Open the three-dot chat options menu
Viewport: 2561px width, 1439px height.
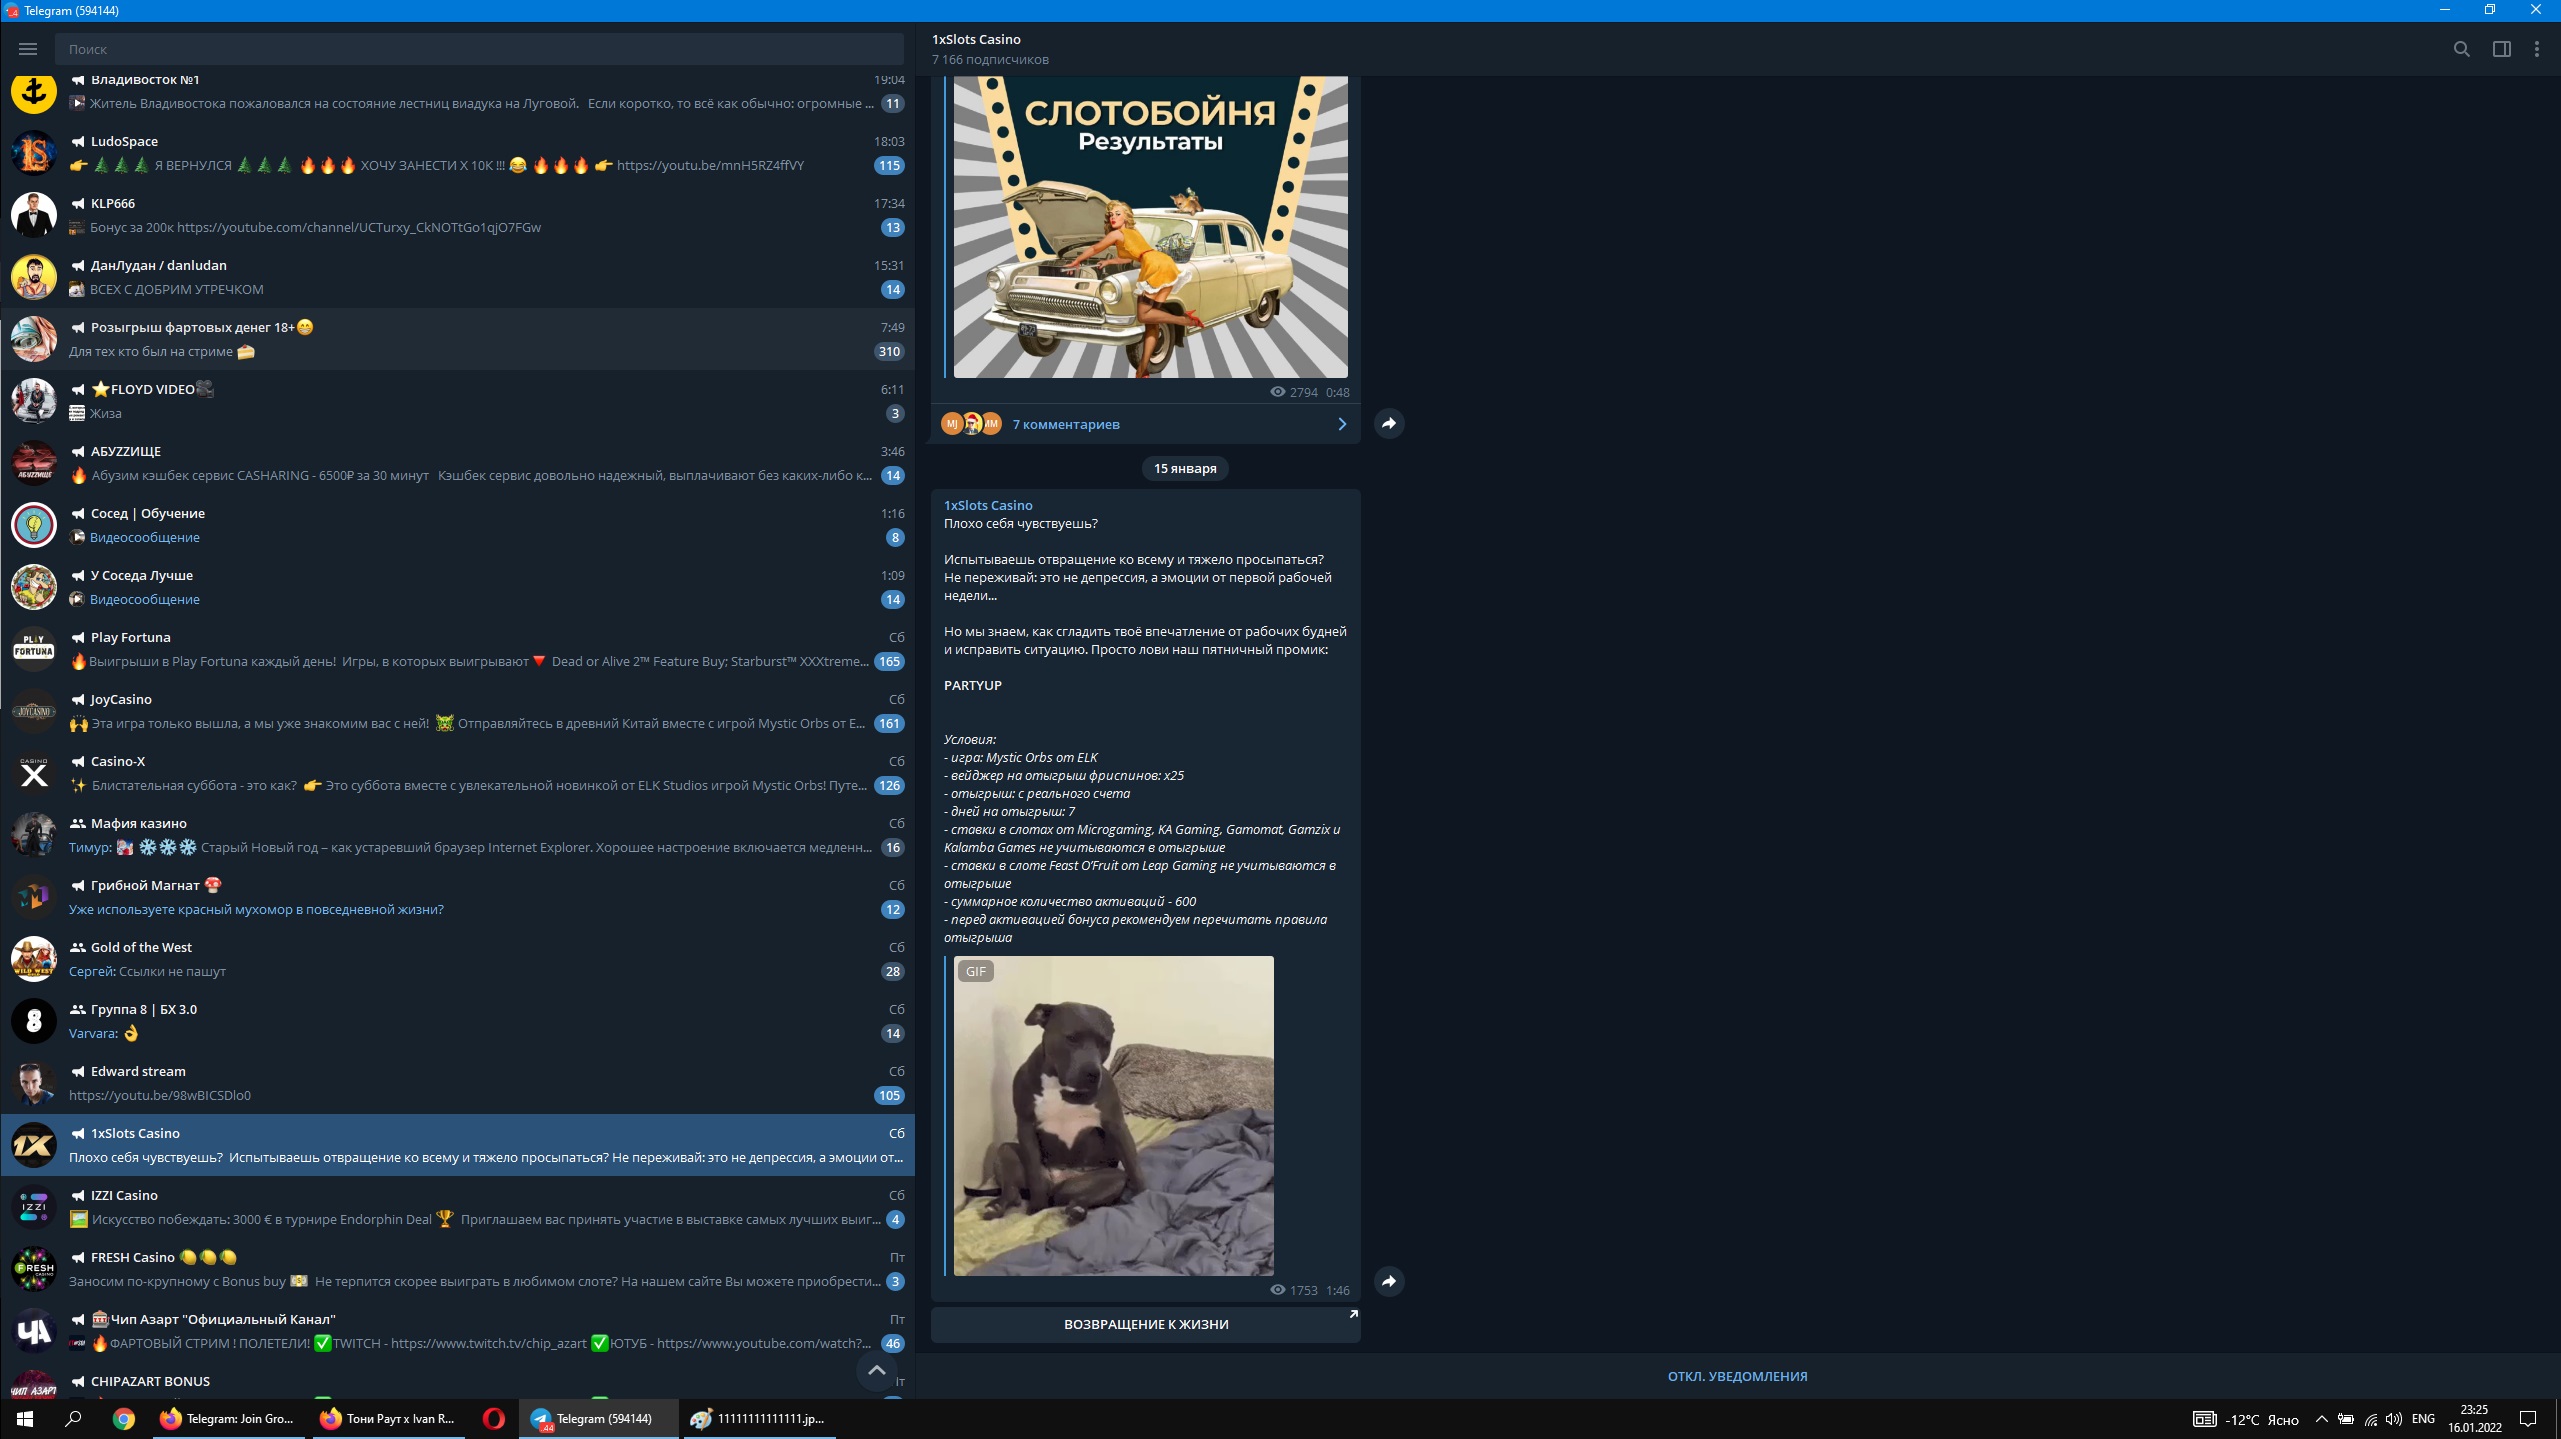2537,49
